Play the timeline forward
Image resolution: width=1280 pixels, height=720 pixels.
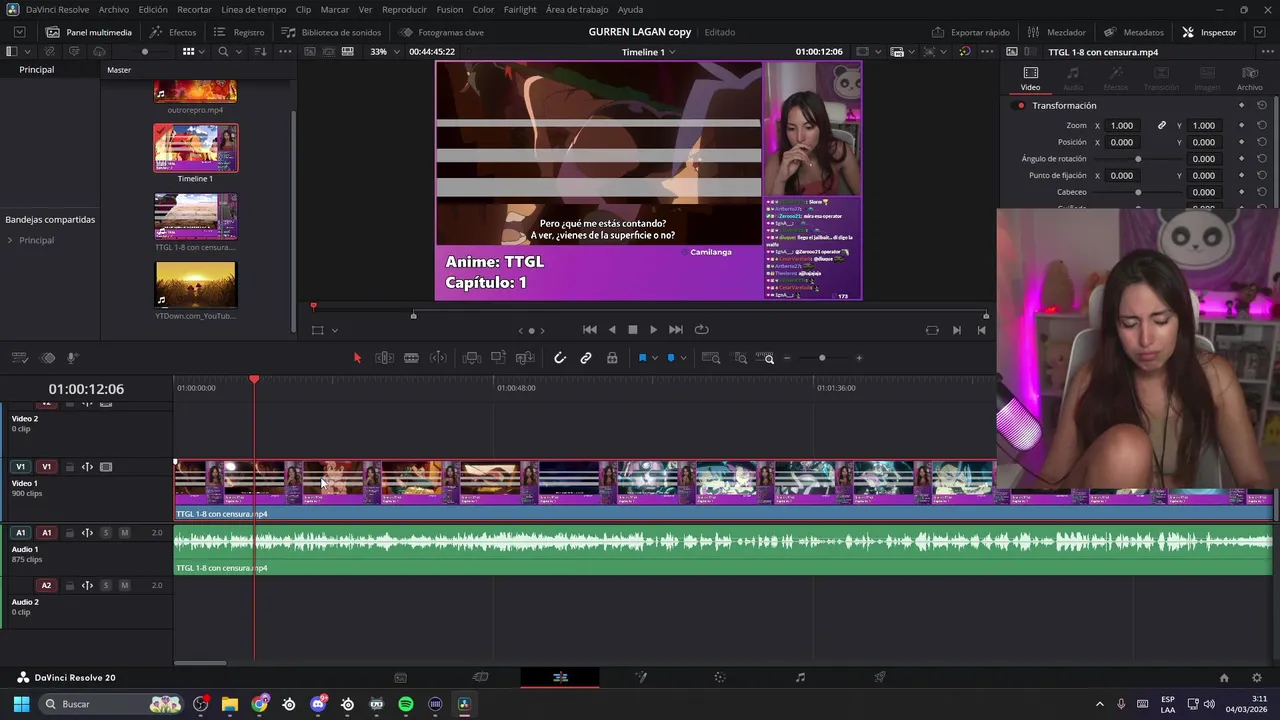click(x=653, y=330)
